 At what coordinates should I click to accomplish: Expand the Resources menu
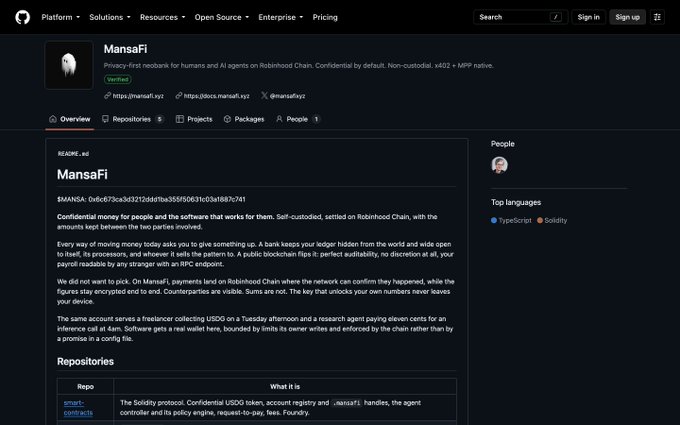162,17
